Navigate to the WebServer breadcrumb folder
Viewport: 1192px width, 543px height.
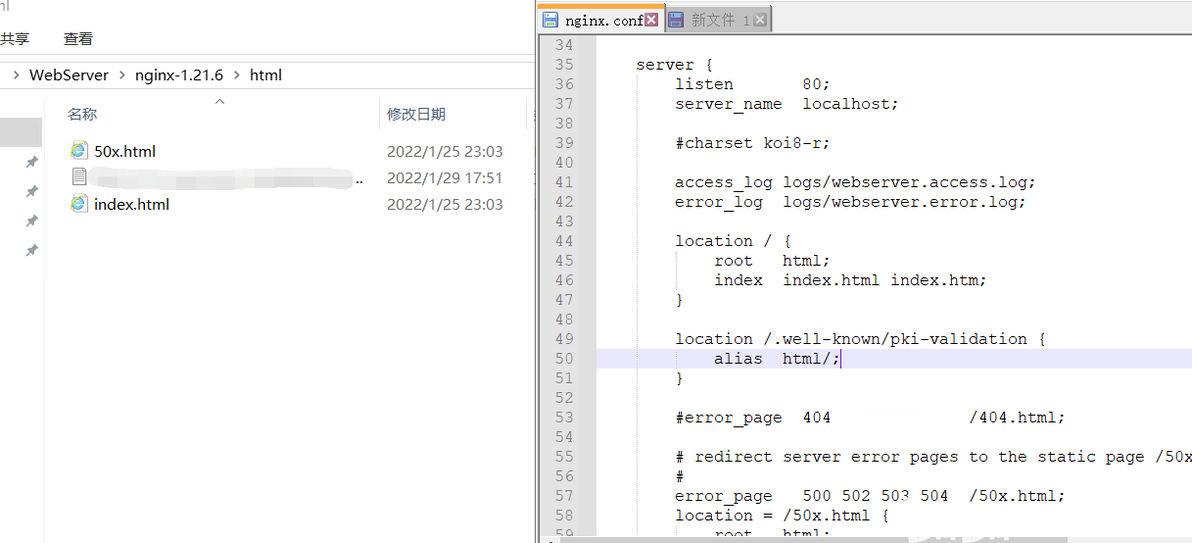point(69,75)
